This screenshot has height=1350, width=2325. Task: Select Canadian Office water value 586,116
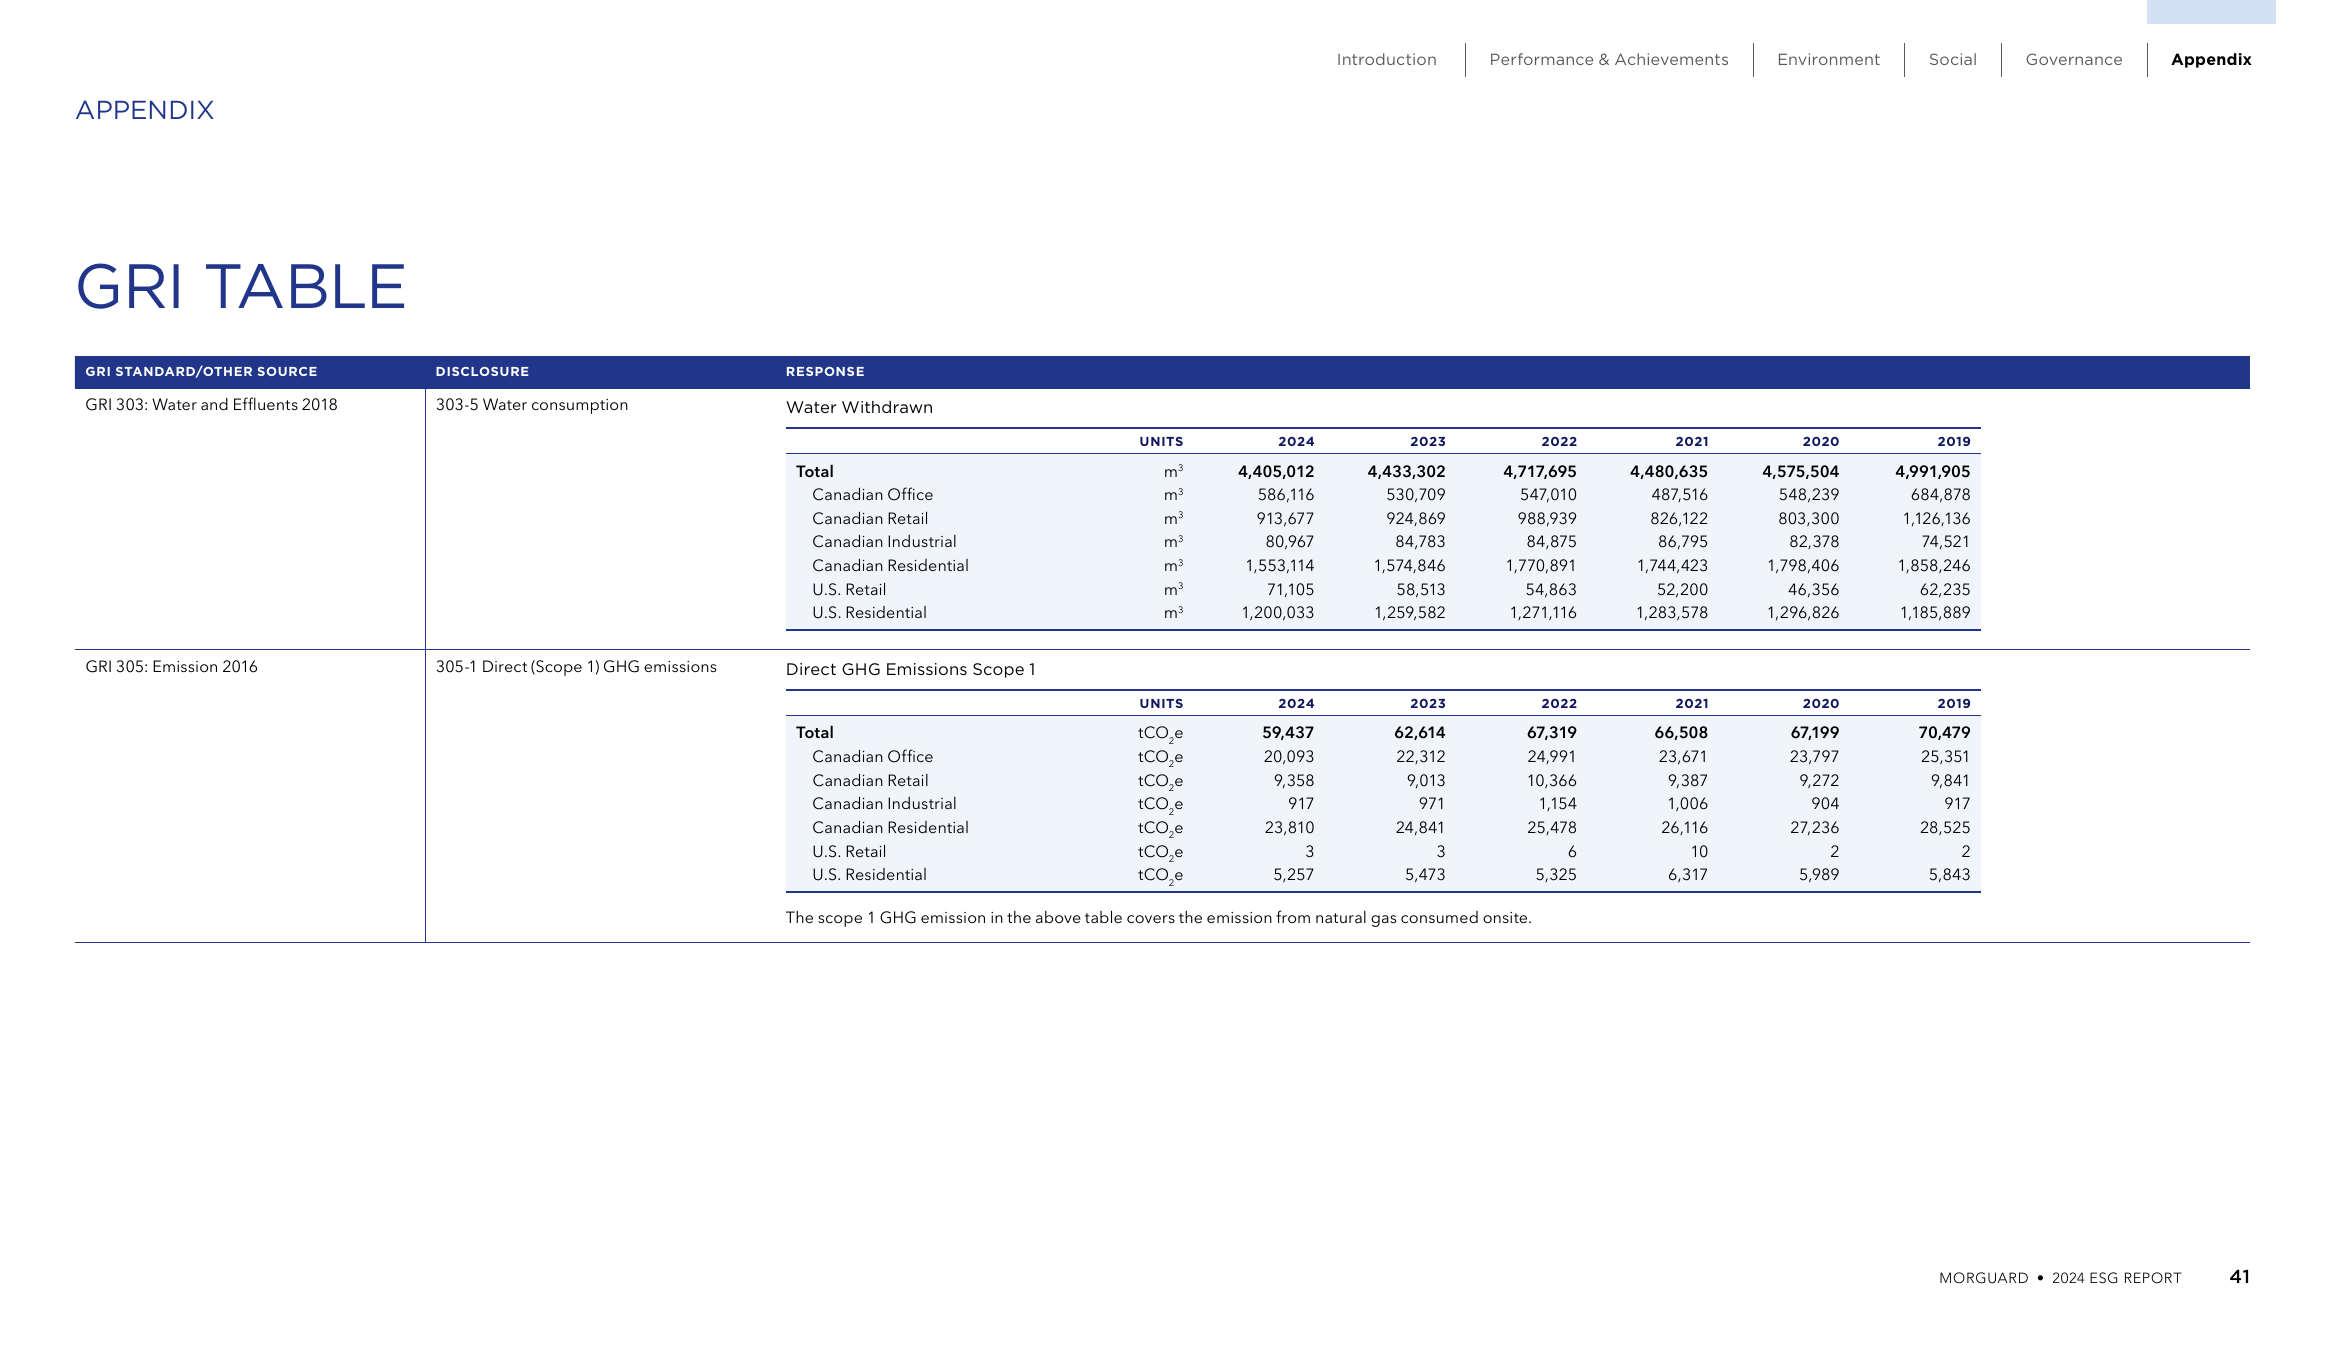[x=1285, y=495]
